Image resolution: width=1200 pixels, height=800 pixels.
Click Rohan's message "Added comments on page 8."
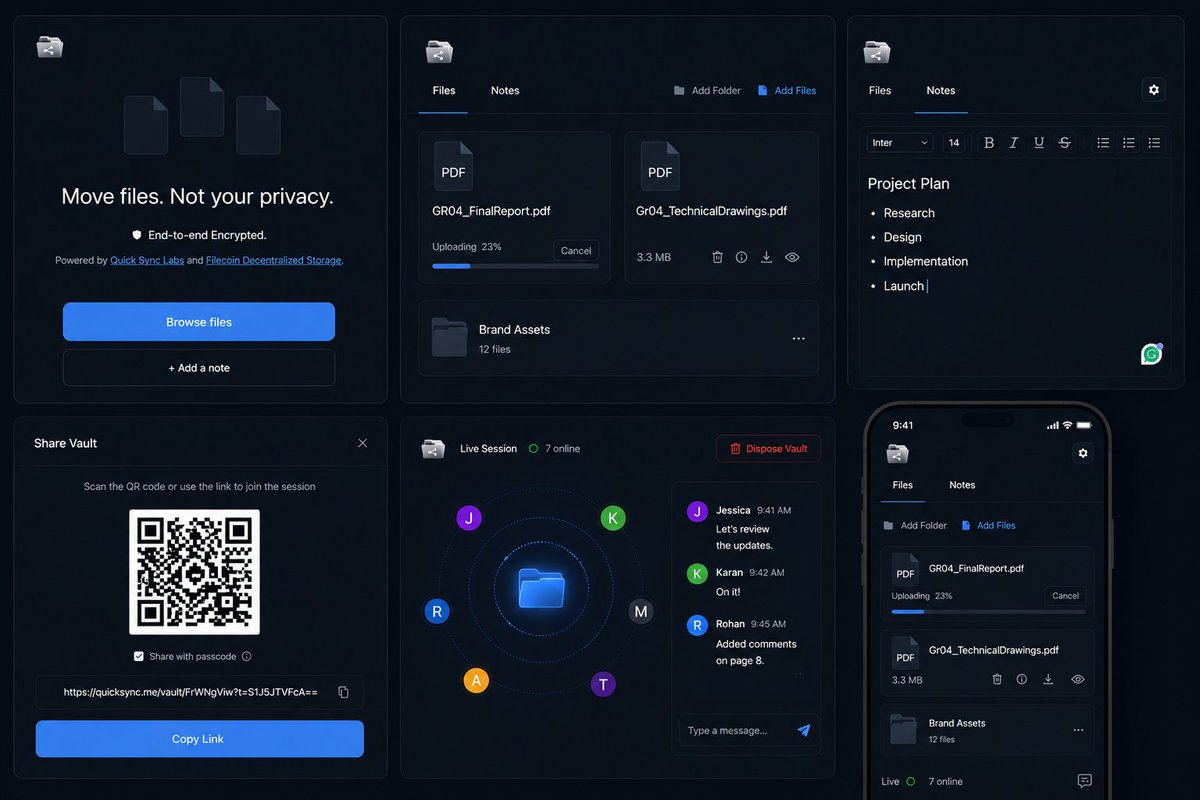coord(756,652)
